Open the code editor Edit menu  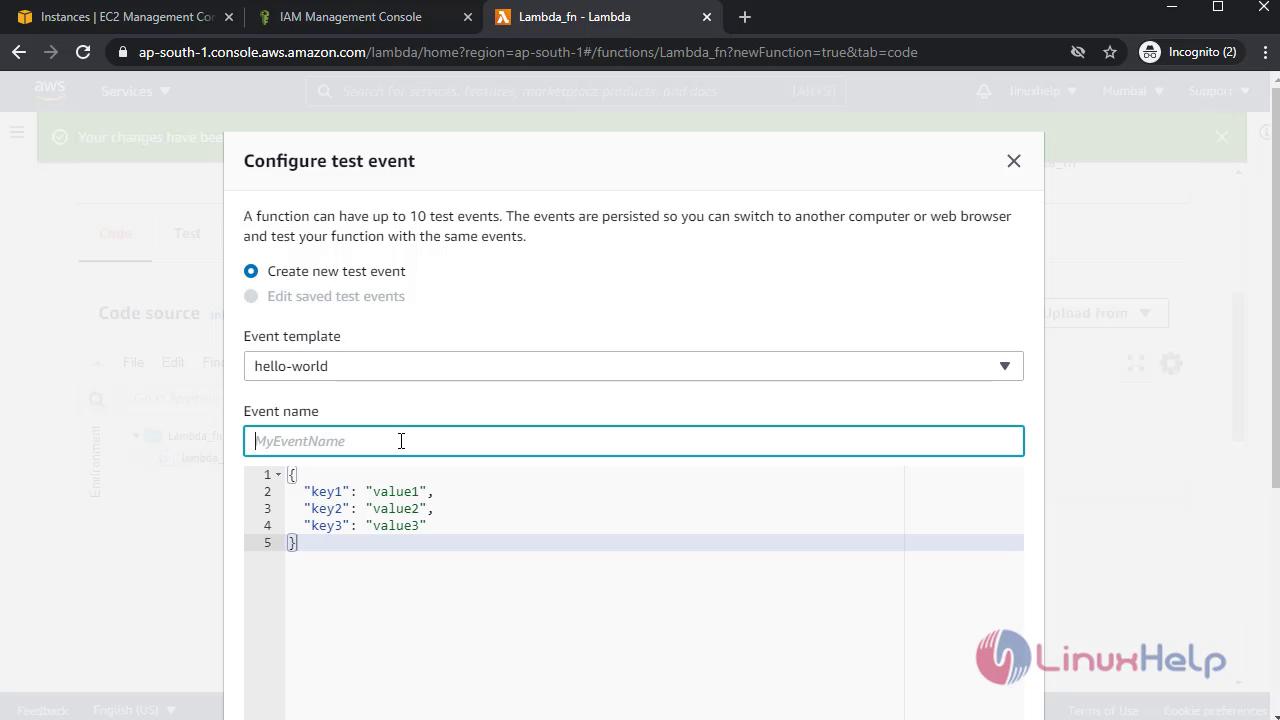pyautogui.click(x=173, y=362)
